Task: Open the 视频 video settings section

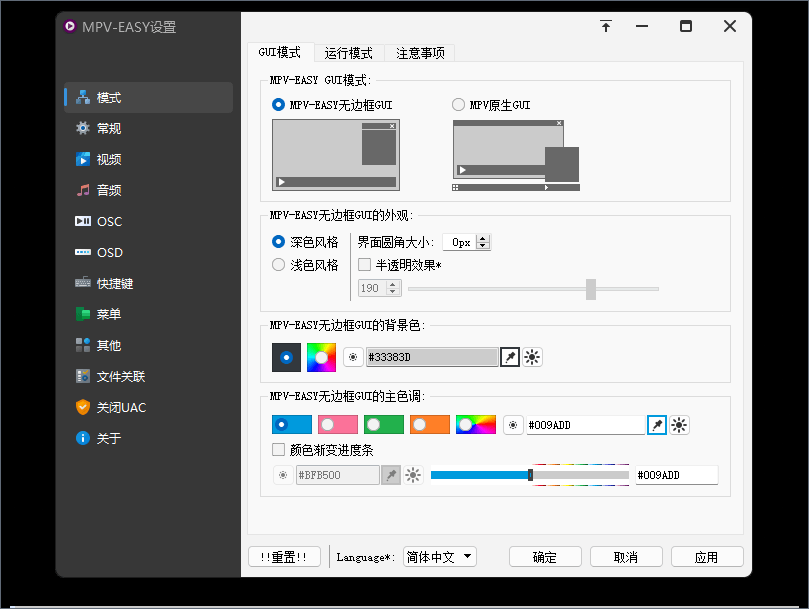Action: tap(109, 159)
